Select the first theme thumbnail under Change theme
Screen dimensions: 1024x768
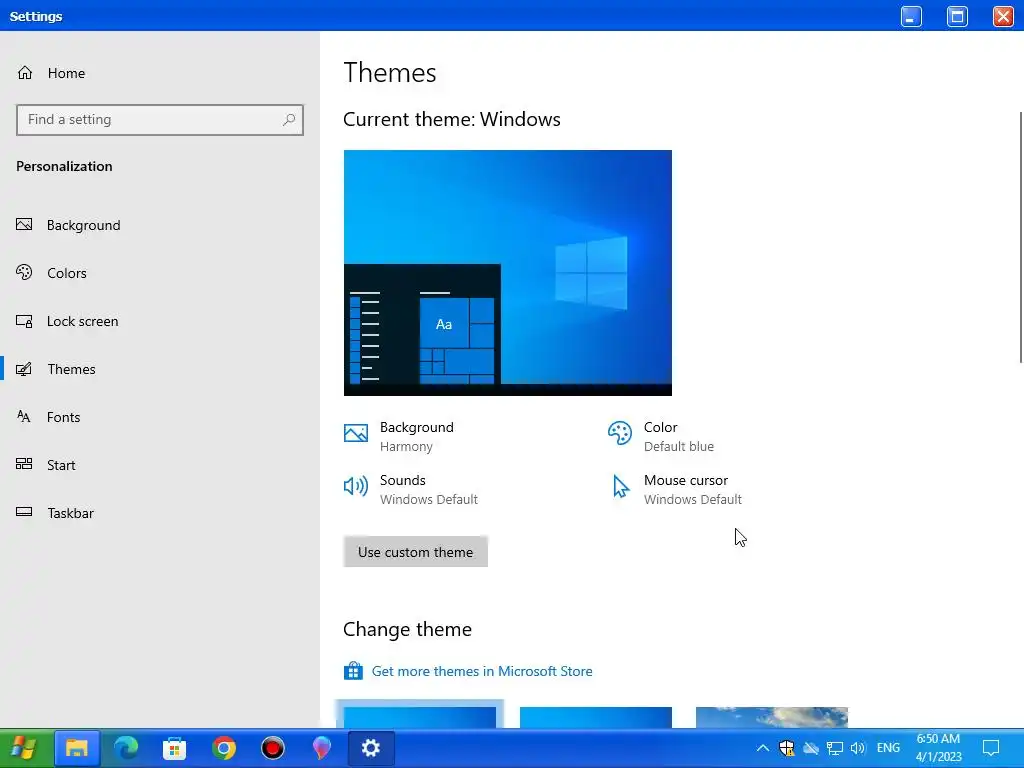tap(419, 716)
